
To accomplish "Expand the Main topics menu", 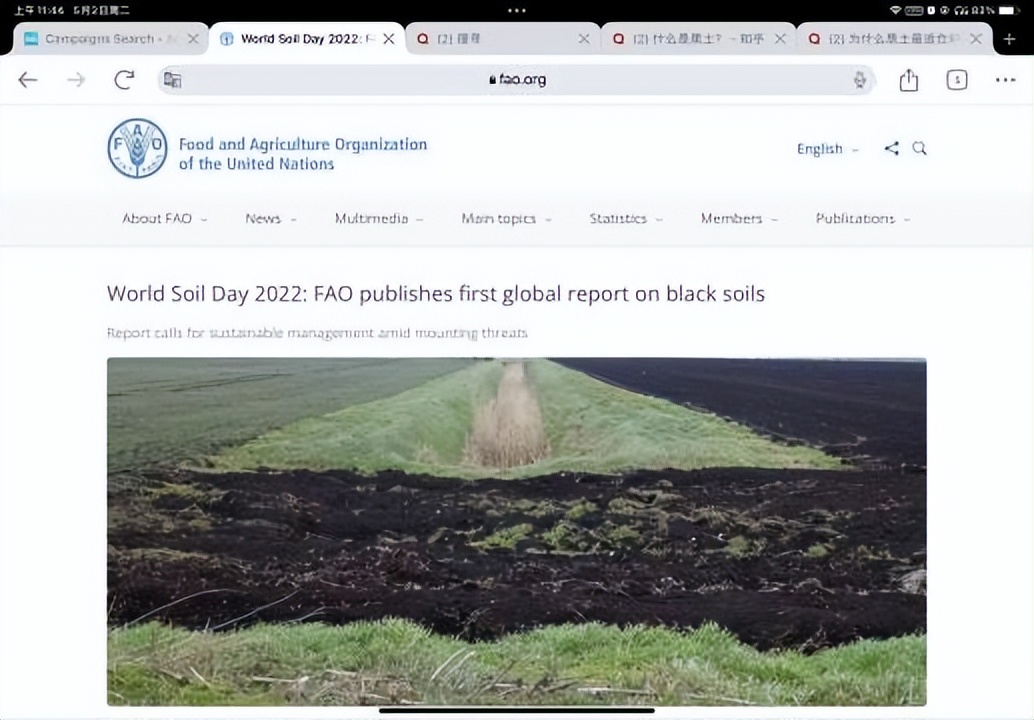I will (x=505, y=218).
